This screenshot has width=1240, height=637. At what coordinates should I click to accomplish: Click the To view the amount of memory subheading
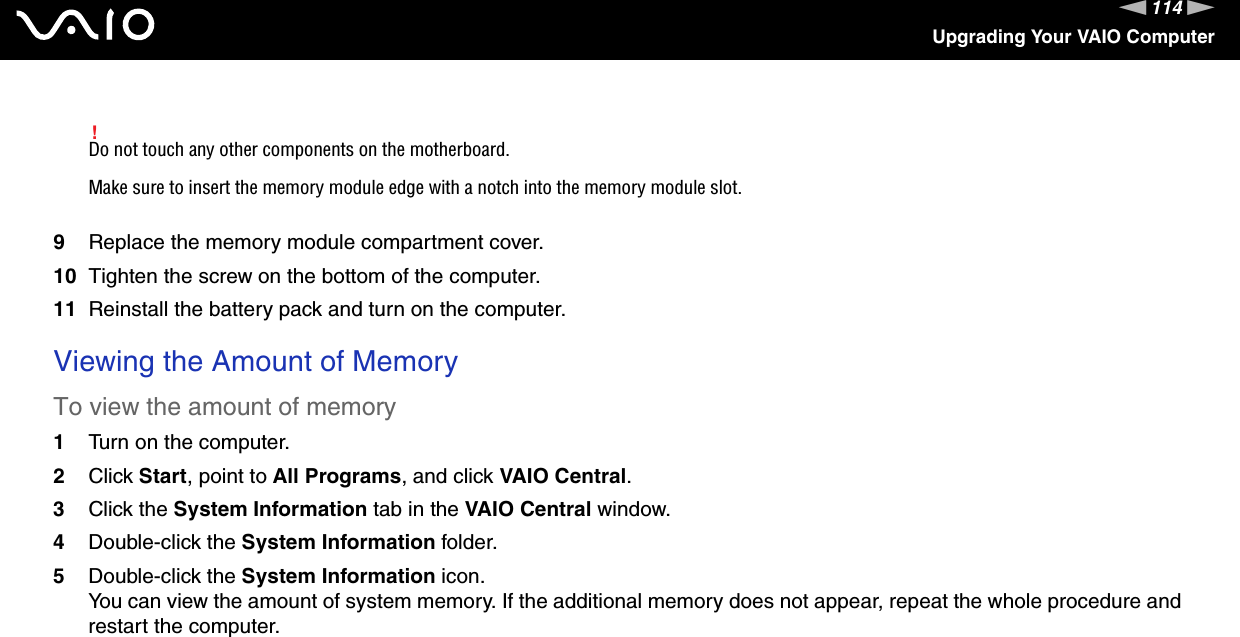225,407
